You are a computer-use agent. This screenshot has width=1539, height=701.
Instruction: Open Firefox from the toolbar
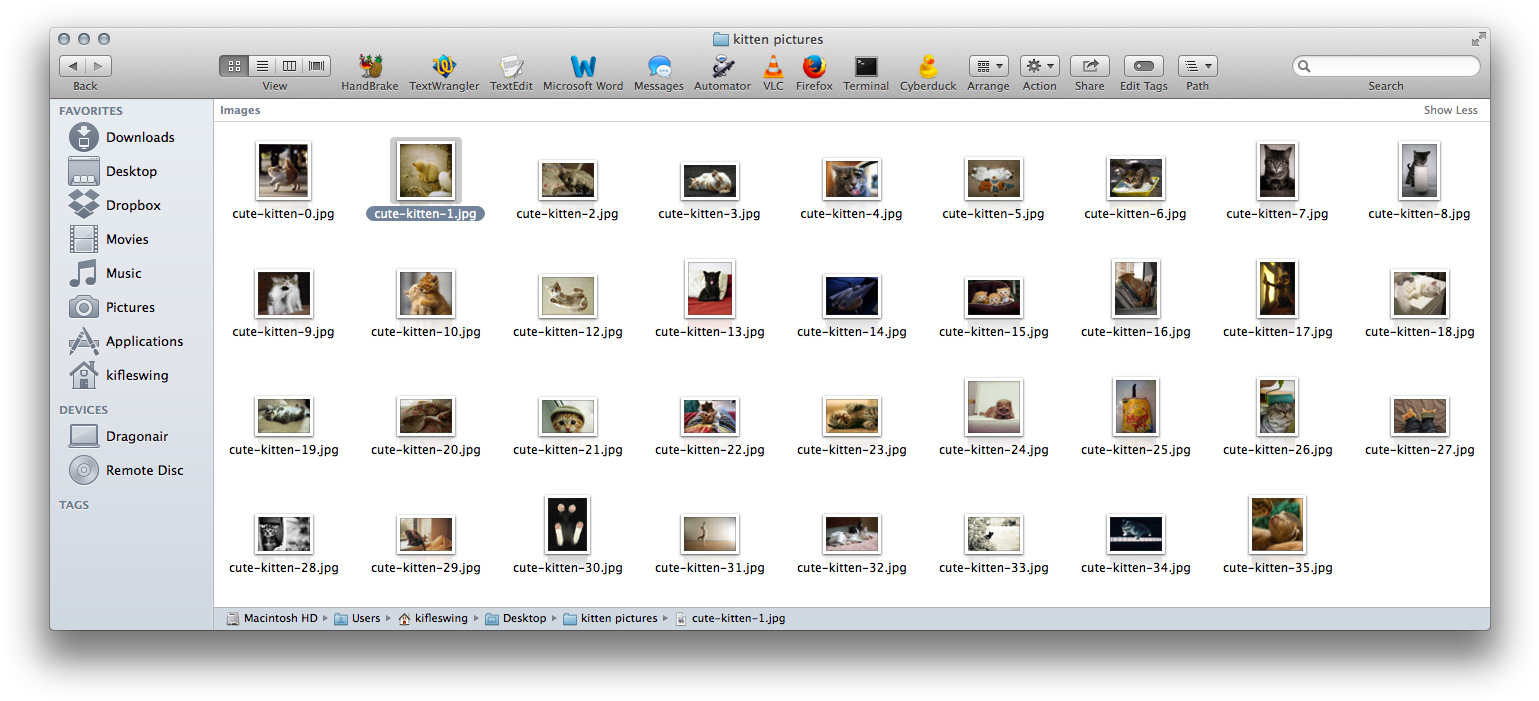814,67
